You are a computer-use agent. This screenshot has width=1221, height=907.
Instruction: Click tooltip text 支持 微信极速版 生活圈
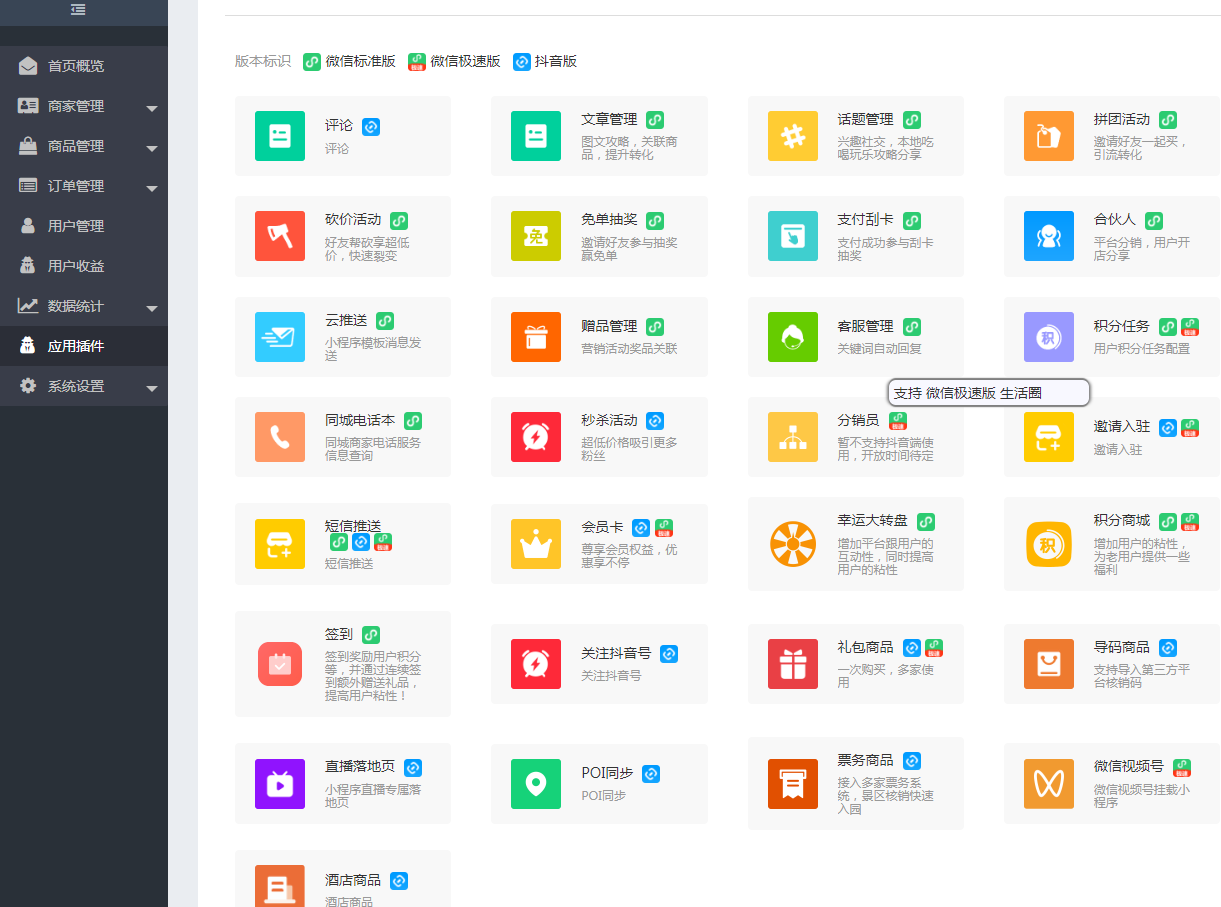(x=967, y=393)
